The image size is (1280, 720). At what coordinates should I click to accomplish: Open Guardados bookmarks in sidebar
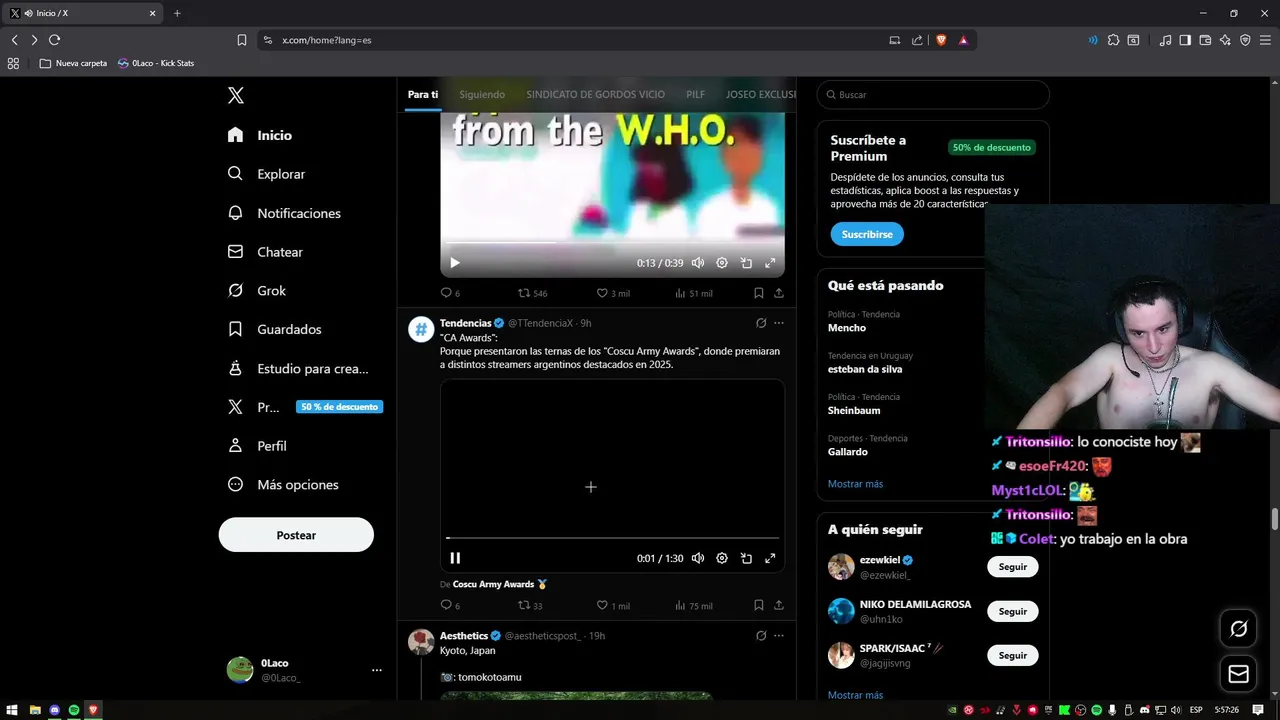coord(274,329)
